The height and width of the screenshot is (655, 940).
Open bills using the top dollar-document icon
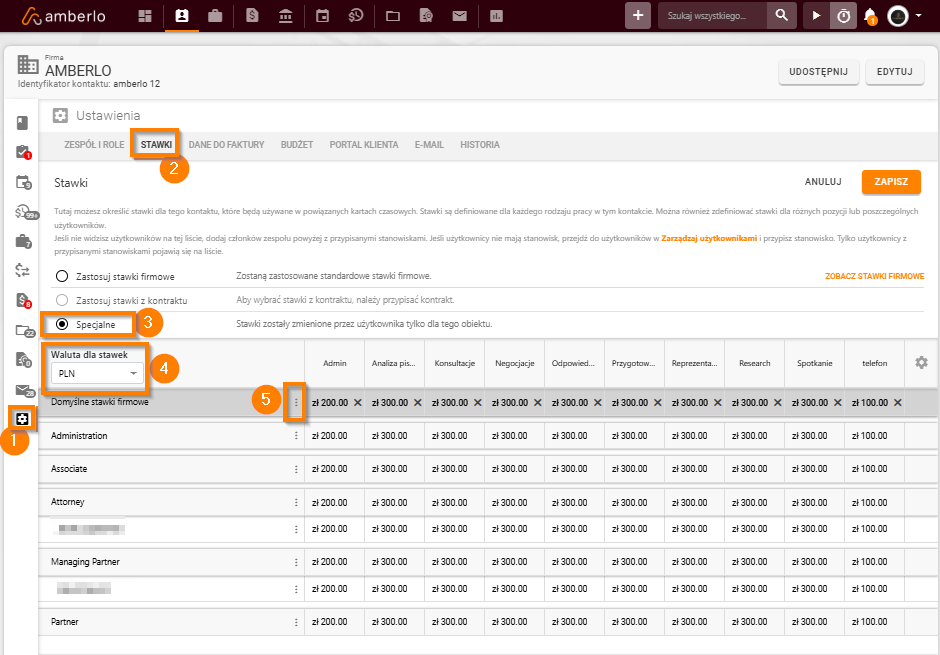[252, 16]
